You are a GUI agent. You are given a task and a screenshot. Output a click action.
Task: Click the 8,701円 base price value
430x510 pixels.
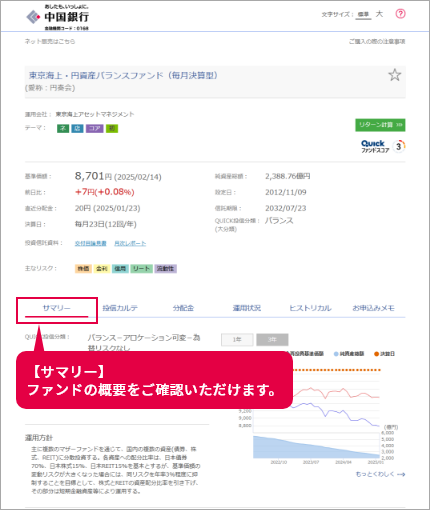93,176
